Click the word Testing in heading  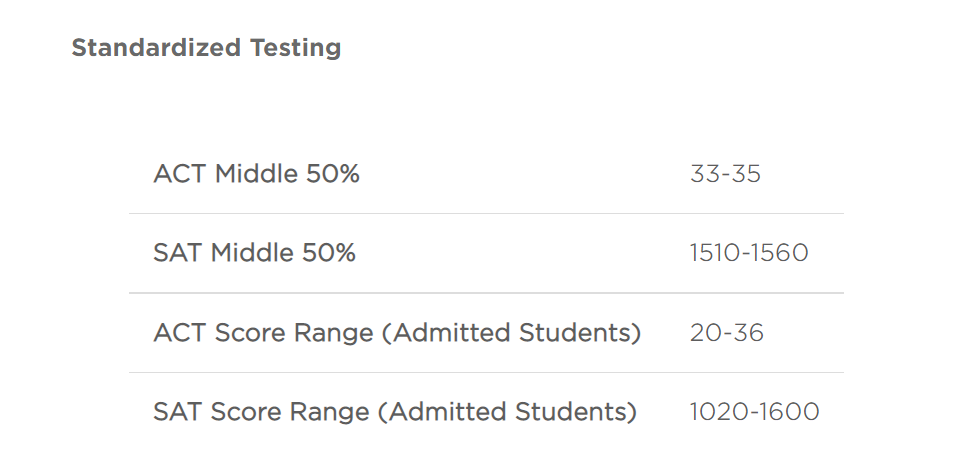(x=295, y=48)
